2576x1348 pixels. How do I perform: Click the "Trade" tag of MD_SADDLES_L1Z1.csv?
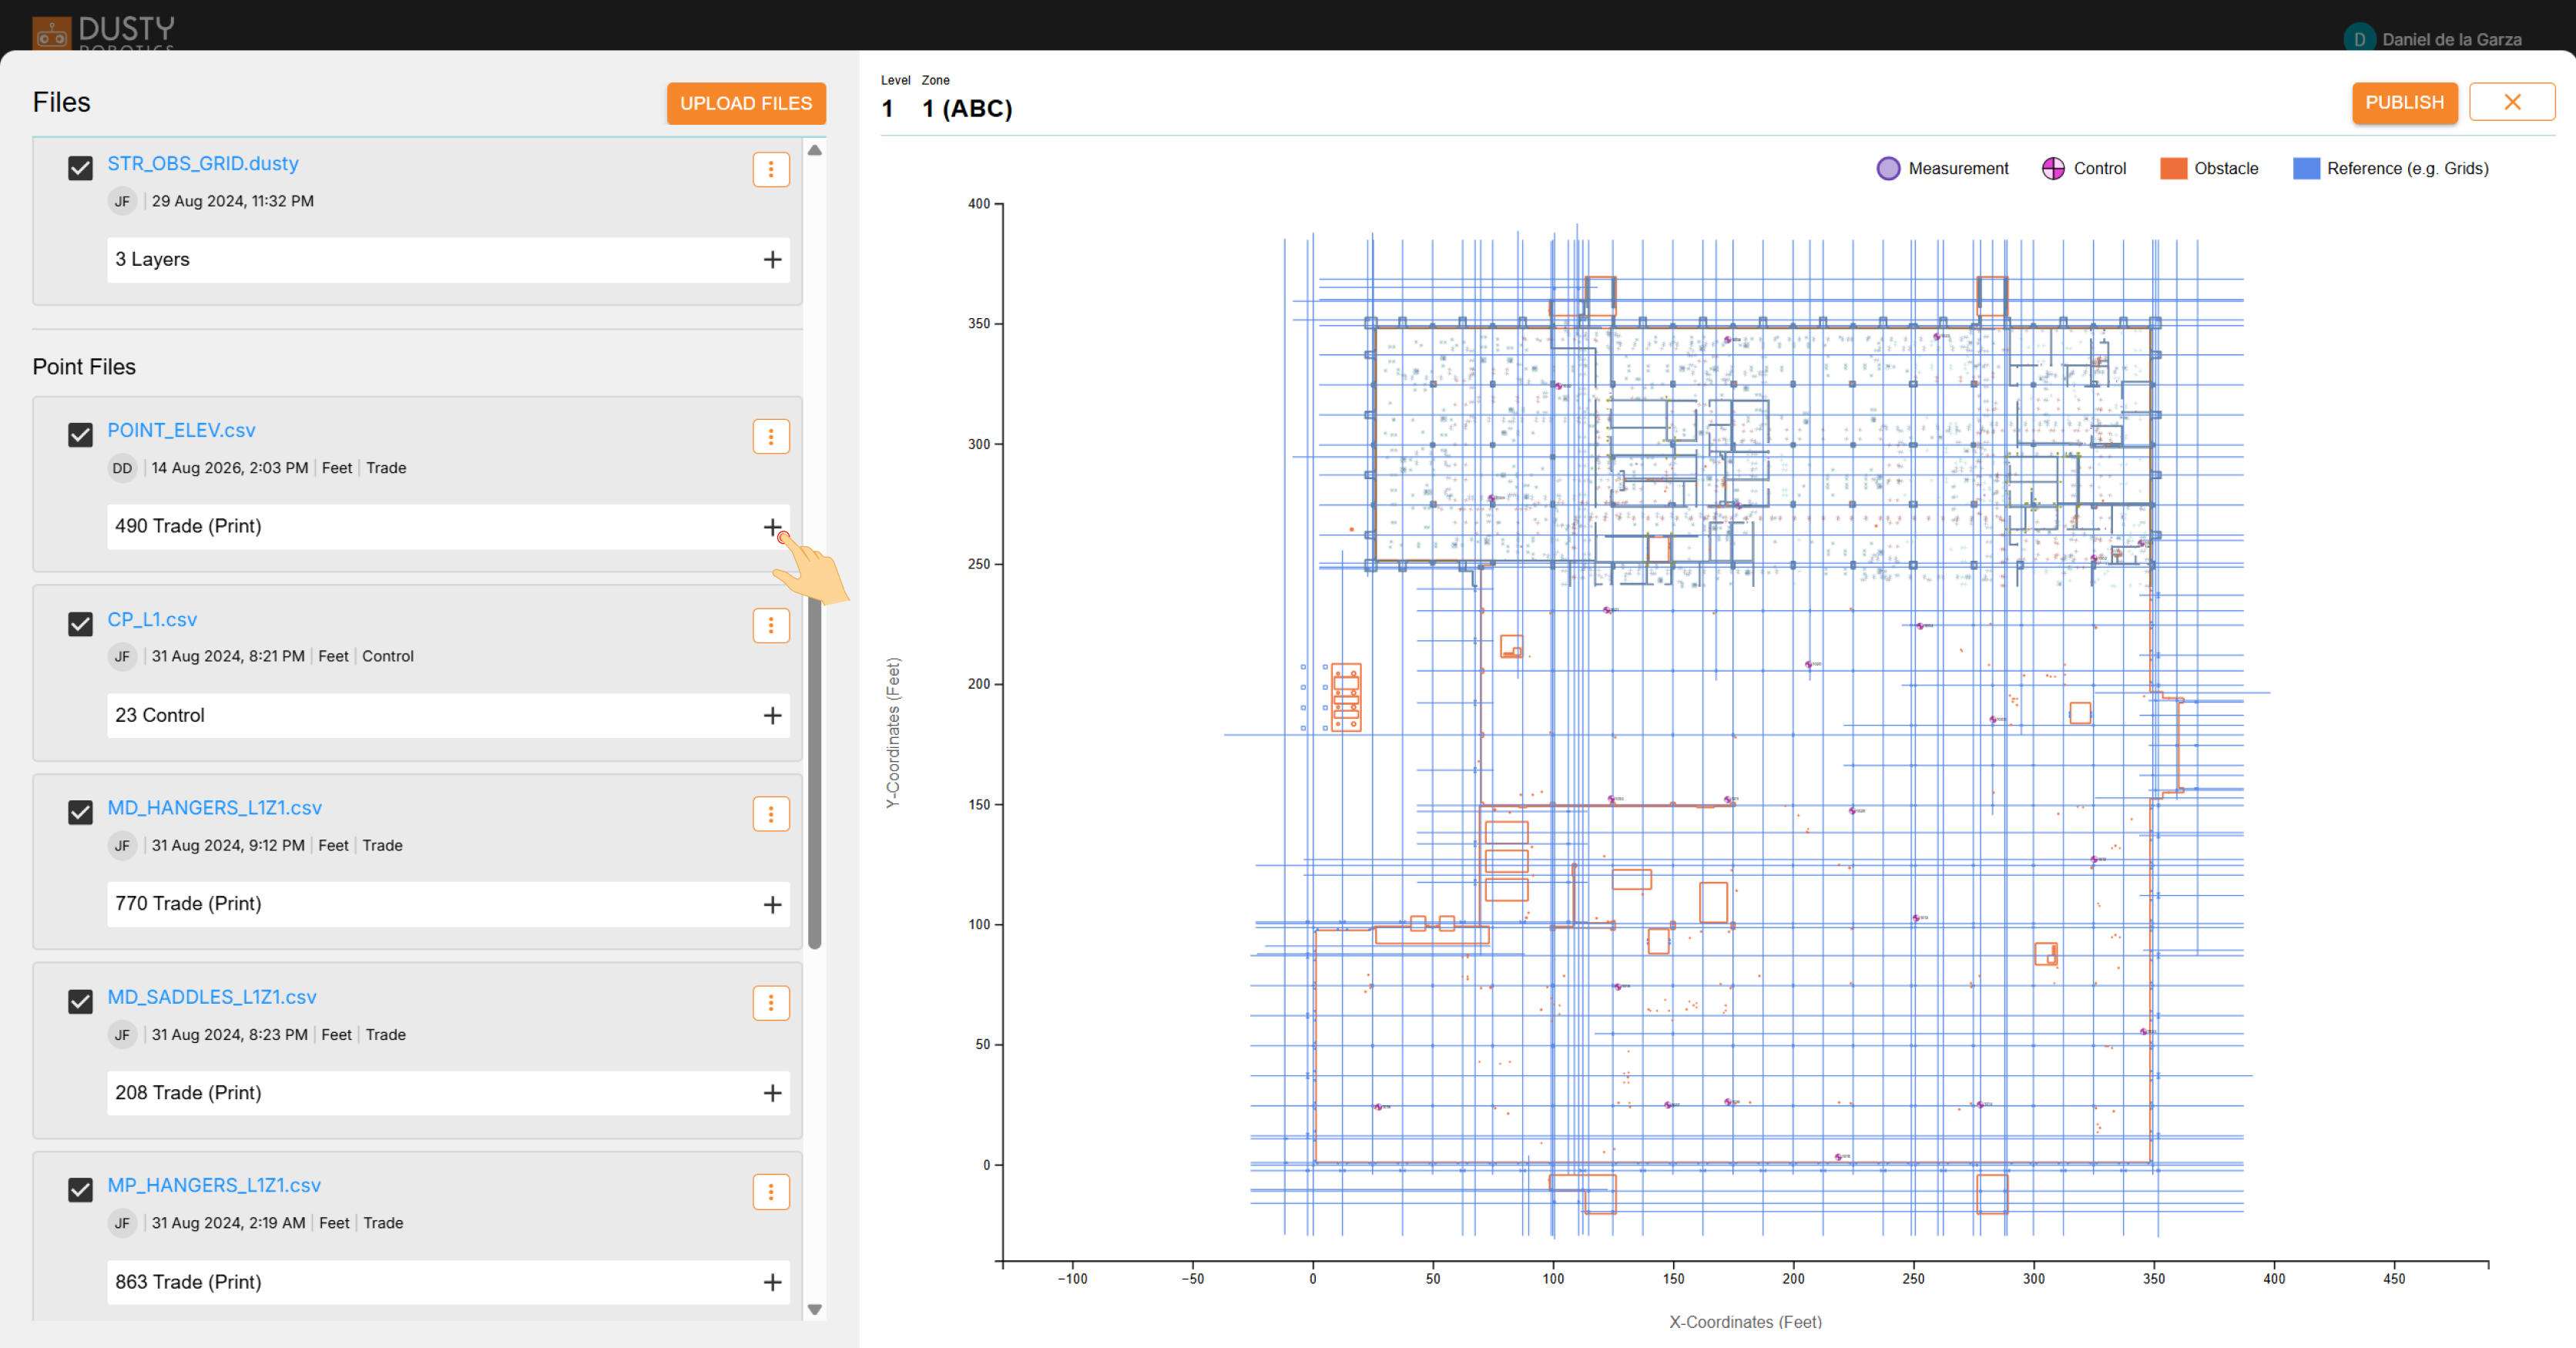[x=386, y=1034]
